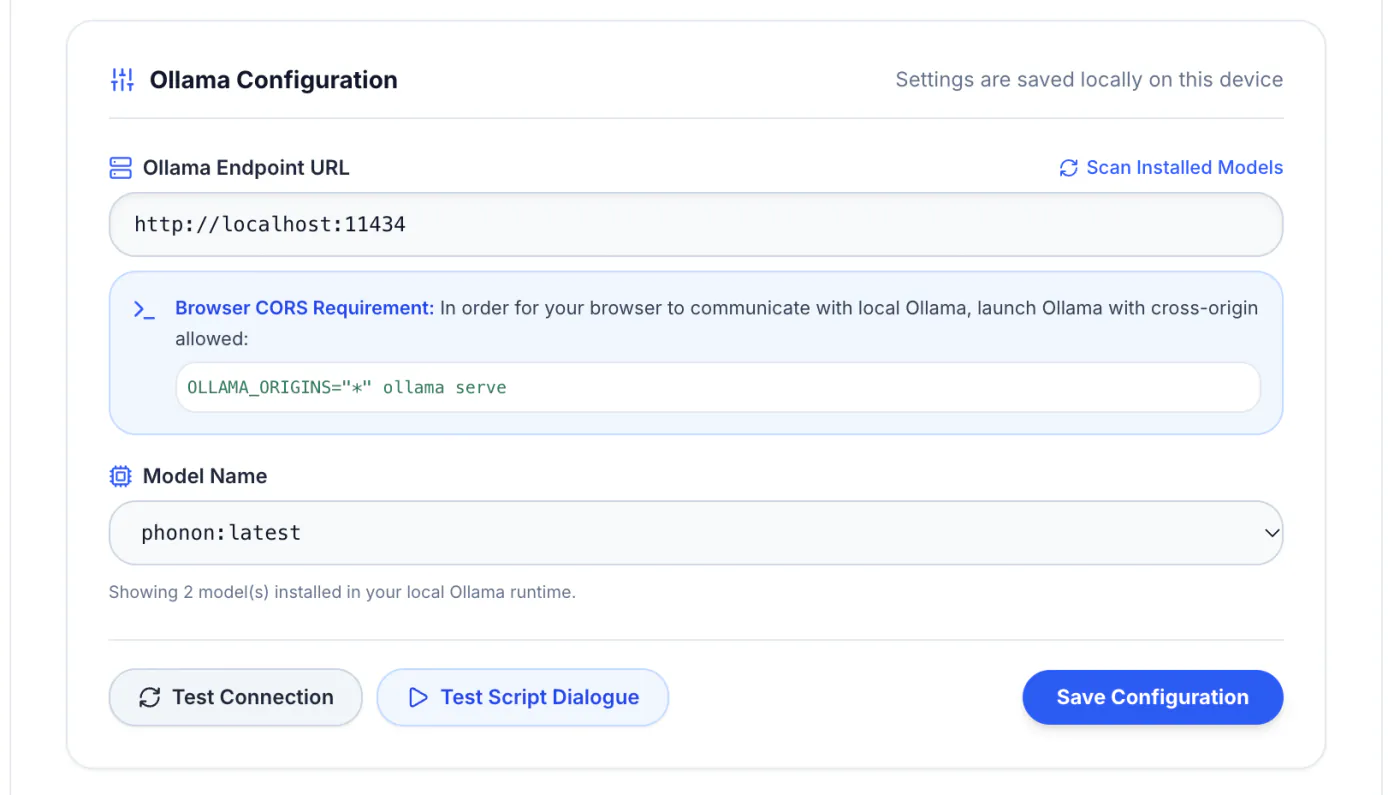Image resolution: width=1400 pixels, height=795 pixels.
Task: Click the terminal prompt icon in CORS notice
Action: point(144,310)
